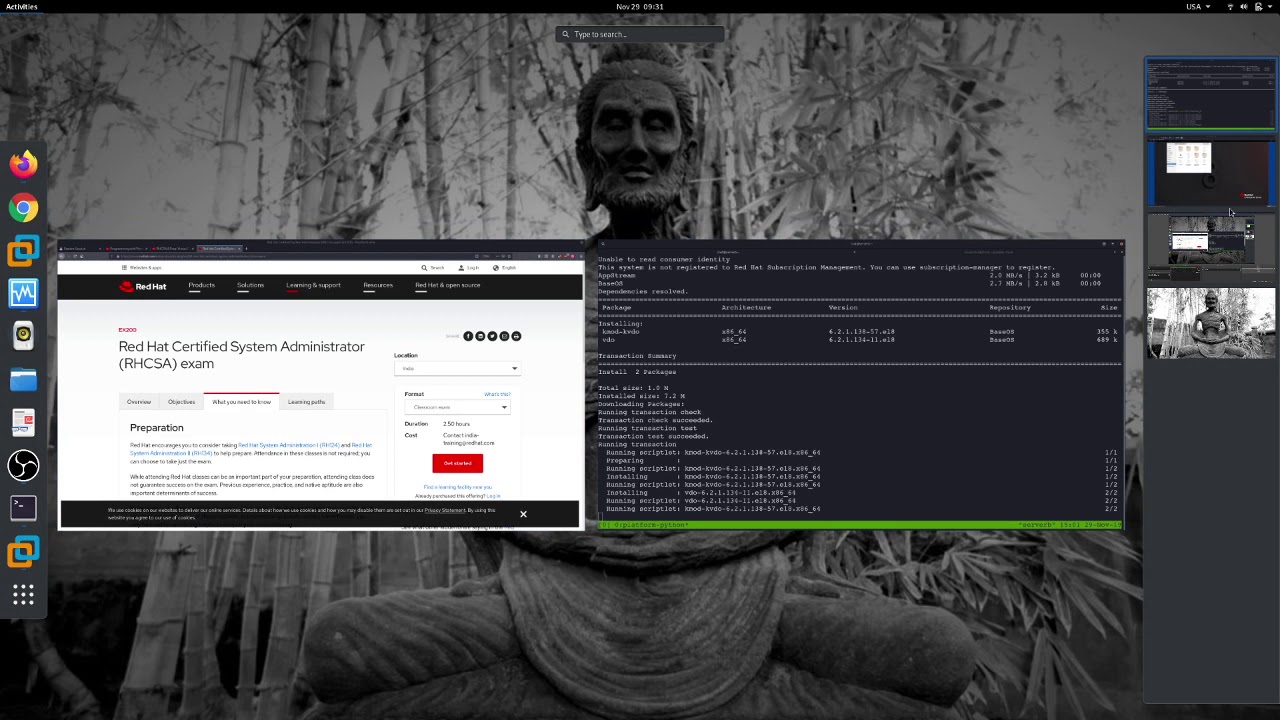Click the What's this? link
Screen dimensions: 1280x720
pyautogui.click(x=497, y=394)
